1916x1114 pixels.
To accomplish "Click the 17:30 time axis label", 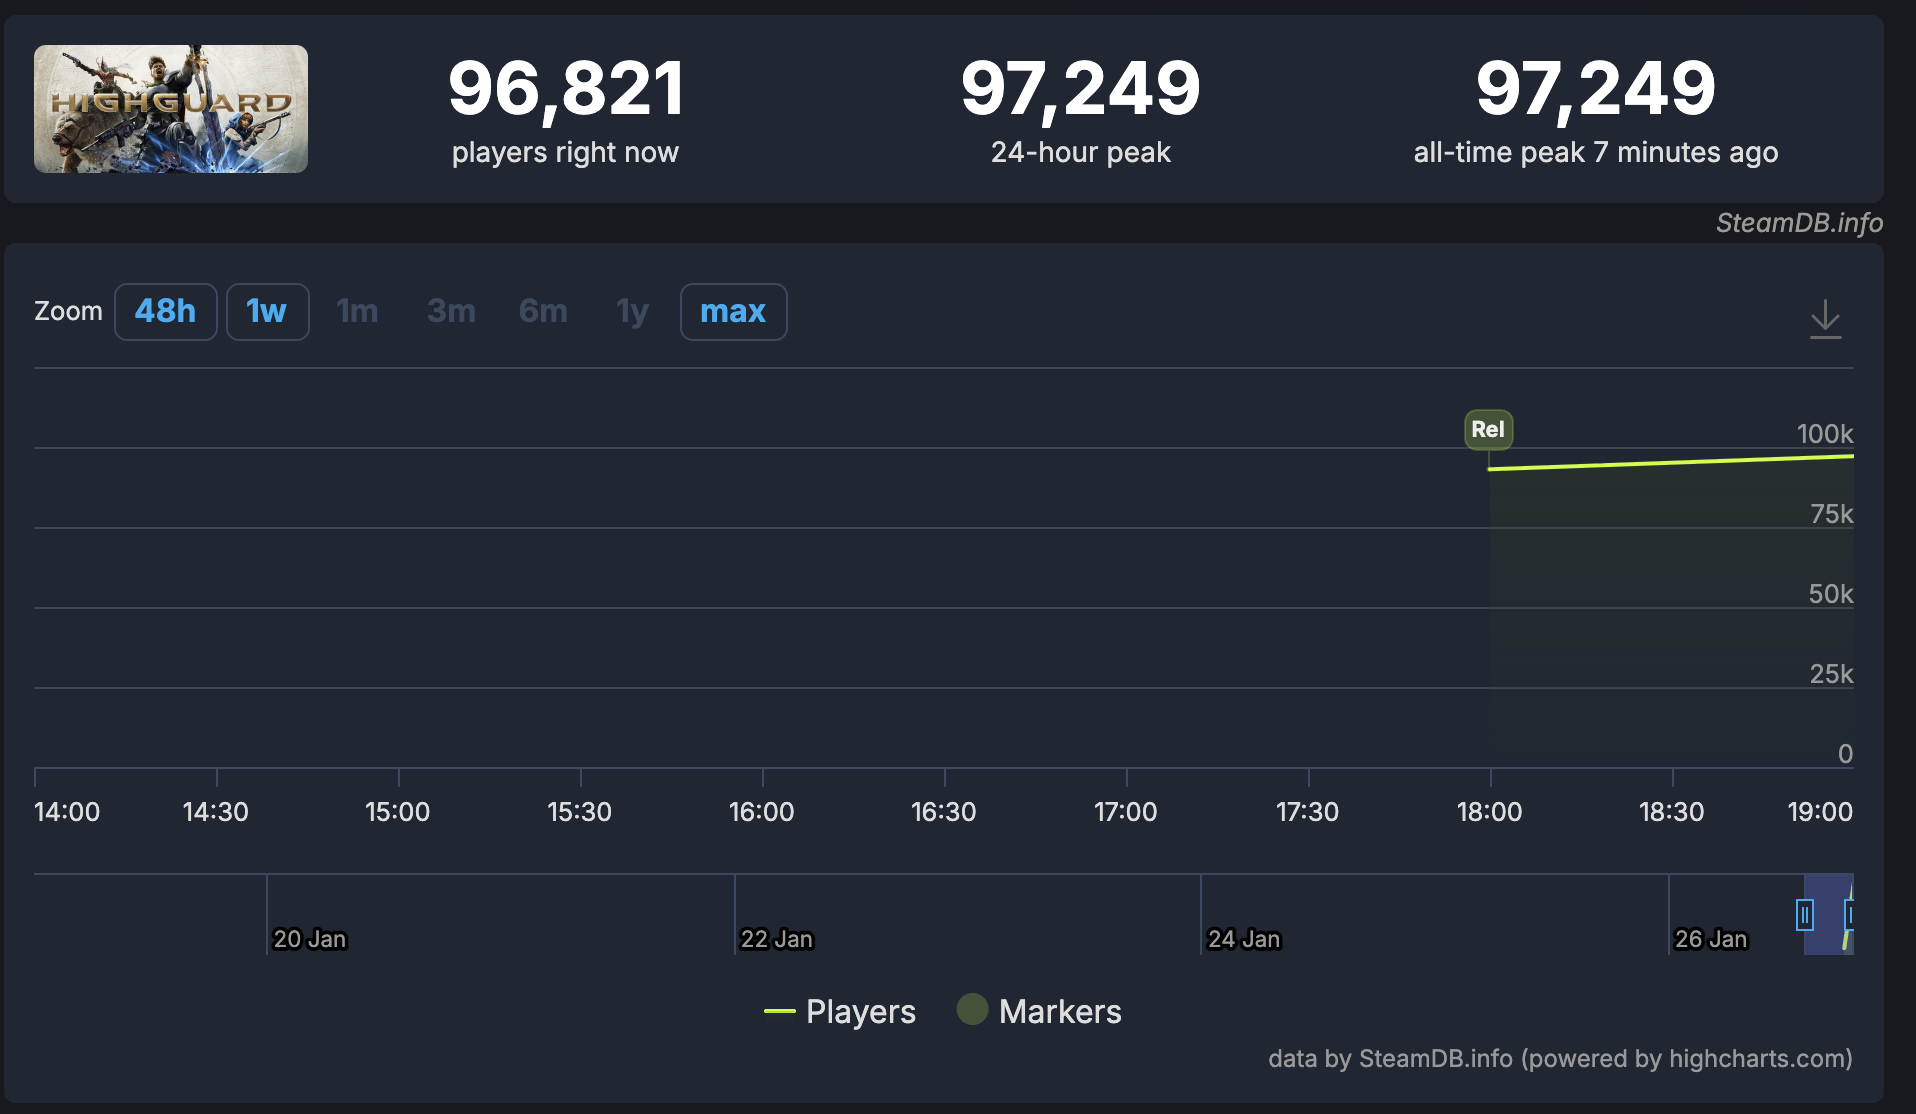I will (1308, 812).
